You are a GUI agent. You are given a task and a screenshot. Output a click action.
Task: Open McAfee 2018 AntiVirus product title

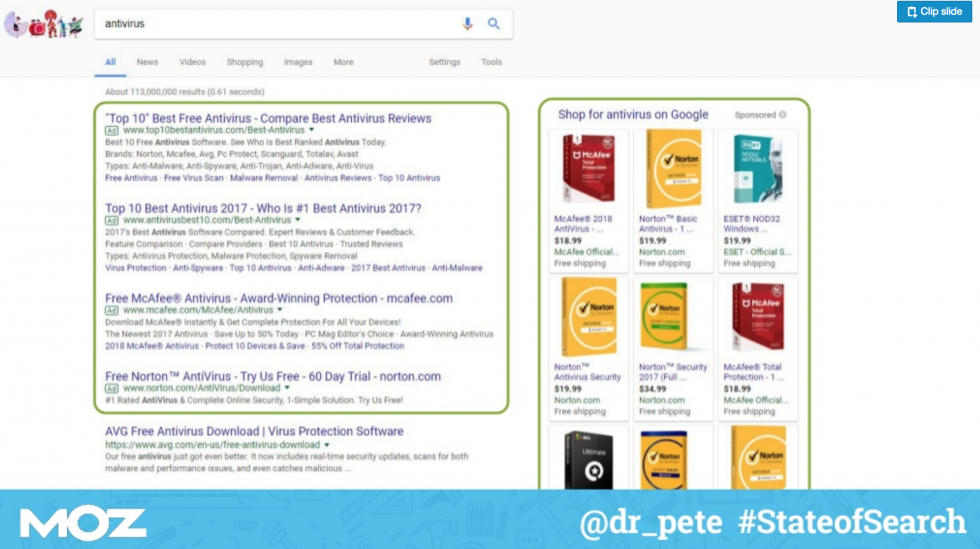[x=583, y=224]
